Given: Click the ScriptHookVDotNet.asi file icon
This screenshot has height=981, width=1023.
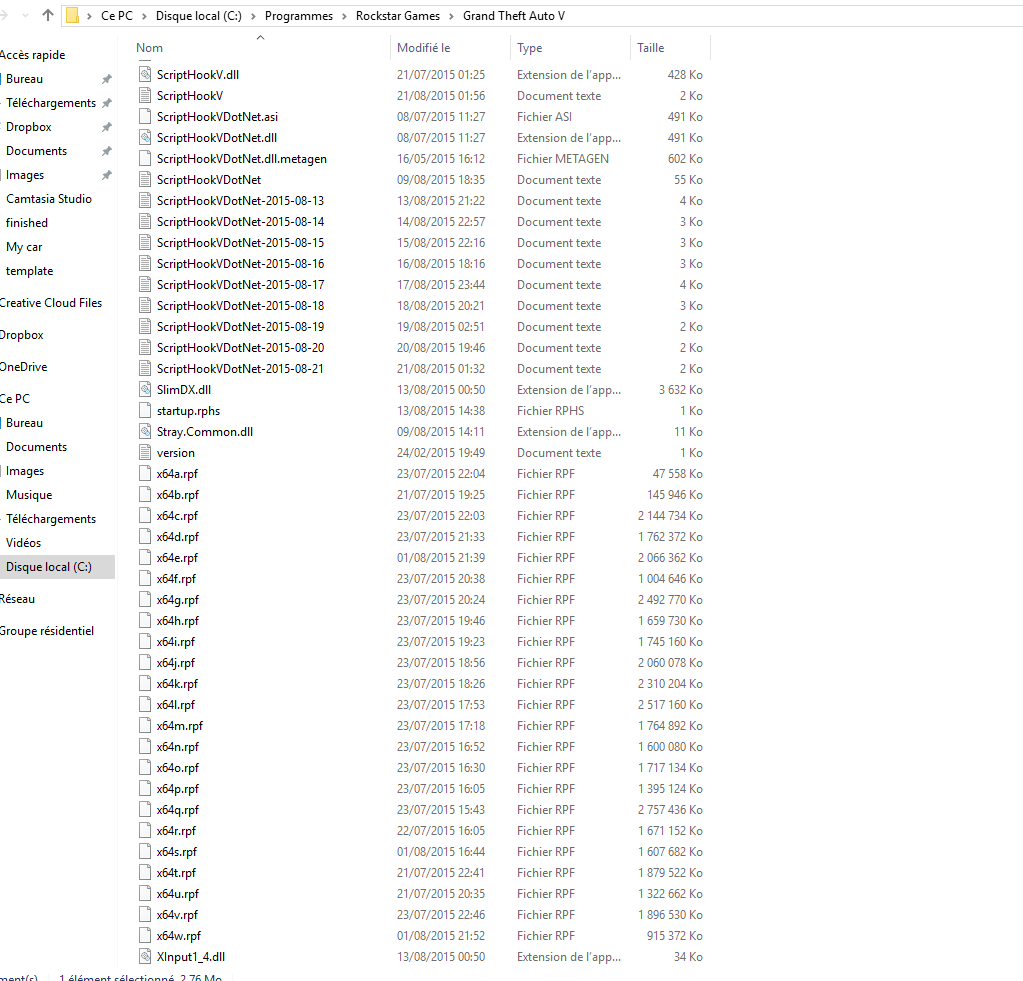Looking at the screenshot, I should pyautogui.click(x=145, y=117).
